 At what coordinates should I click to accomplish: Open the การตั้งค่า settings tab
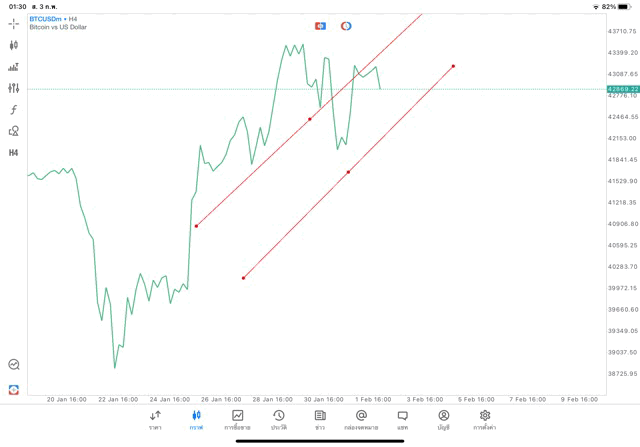[x=485, y=419]
